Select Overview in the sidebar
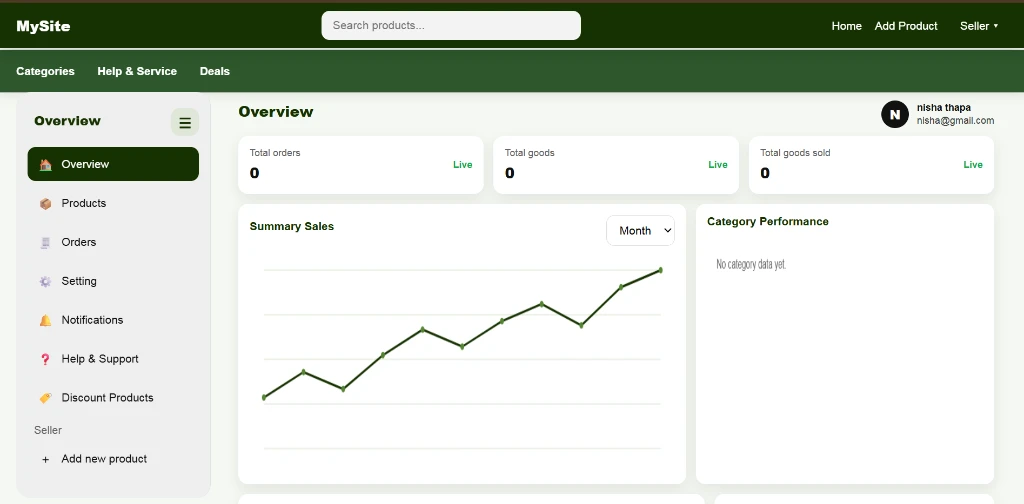Screen dimensions: 1024x504 [x=113, y=164]
